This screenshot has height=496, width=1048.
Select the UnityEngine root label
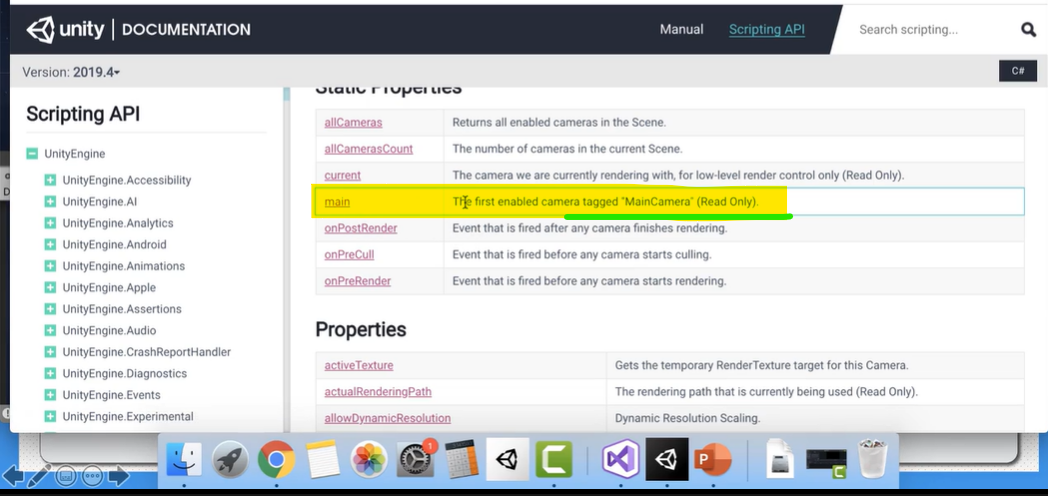[75, 154]
